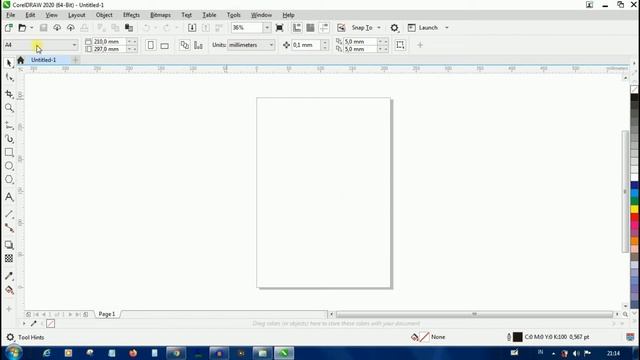Screen dimensions: 640x360
Task: Open Options via the gear icon
Action: 394,28
